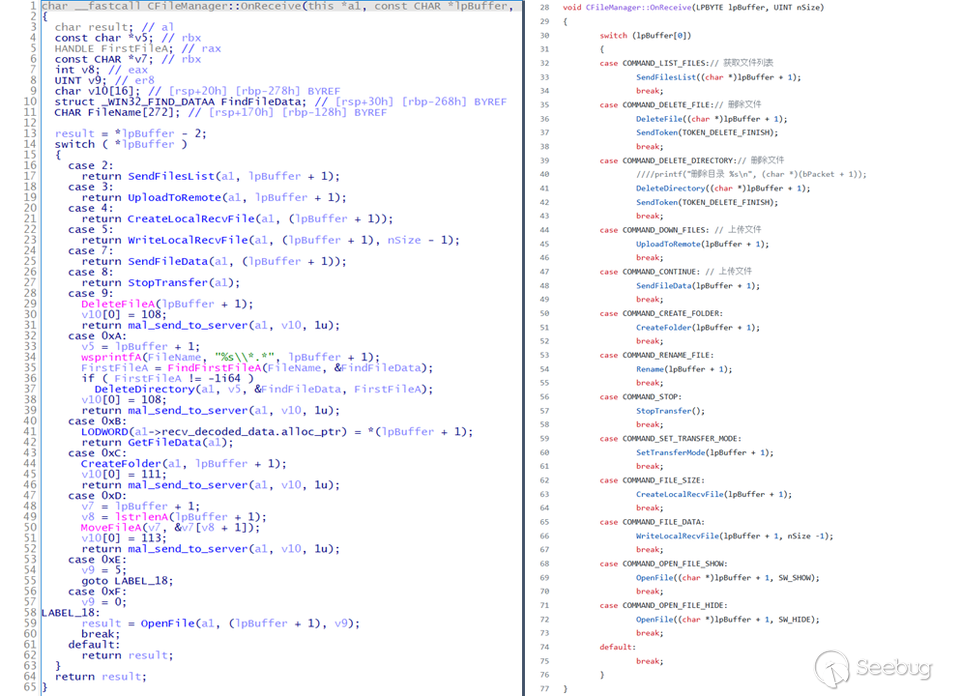
Task: Click default: label in decompiled pane
Action: tap(94, 645)
